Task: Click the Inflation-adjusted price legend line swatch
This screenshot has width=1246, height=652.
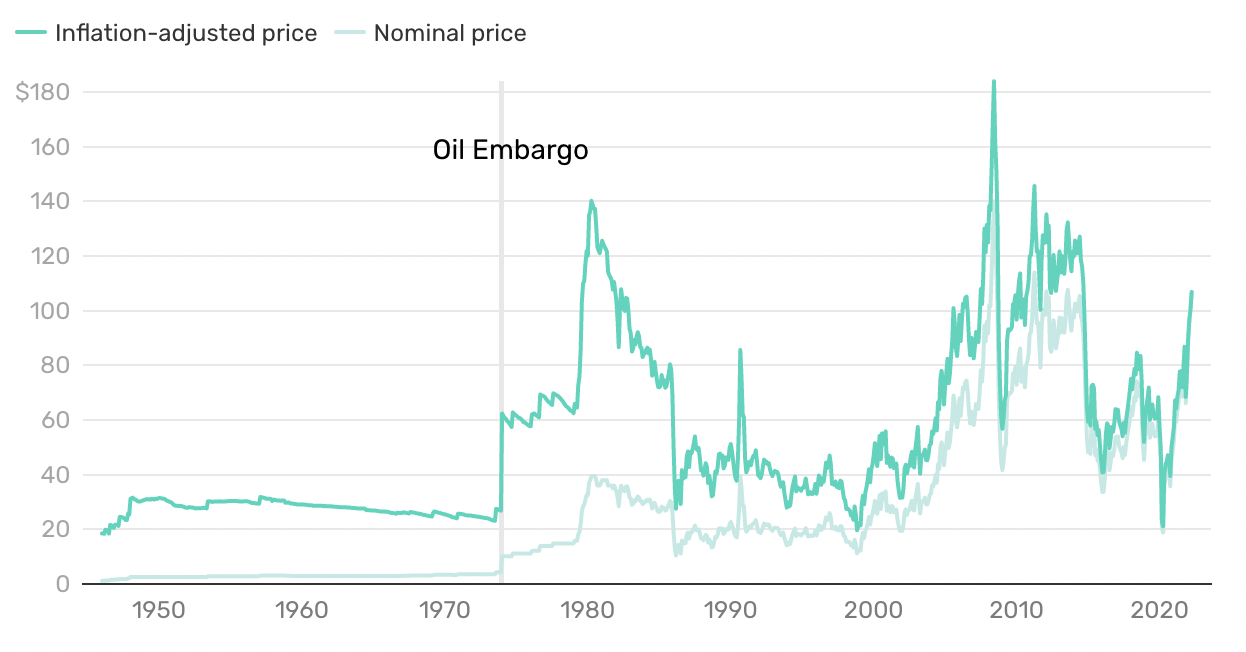Action: click(32, 33)
